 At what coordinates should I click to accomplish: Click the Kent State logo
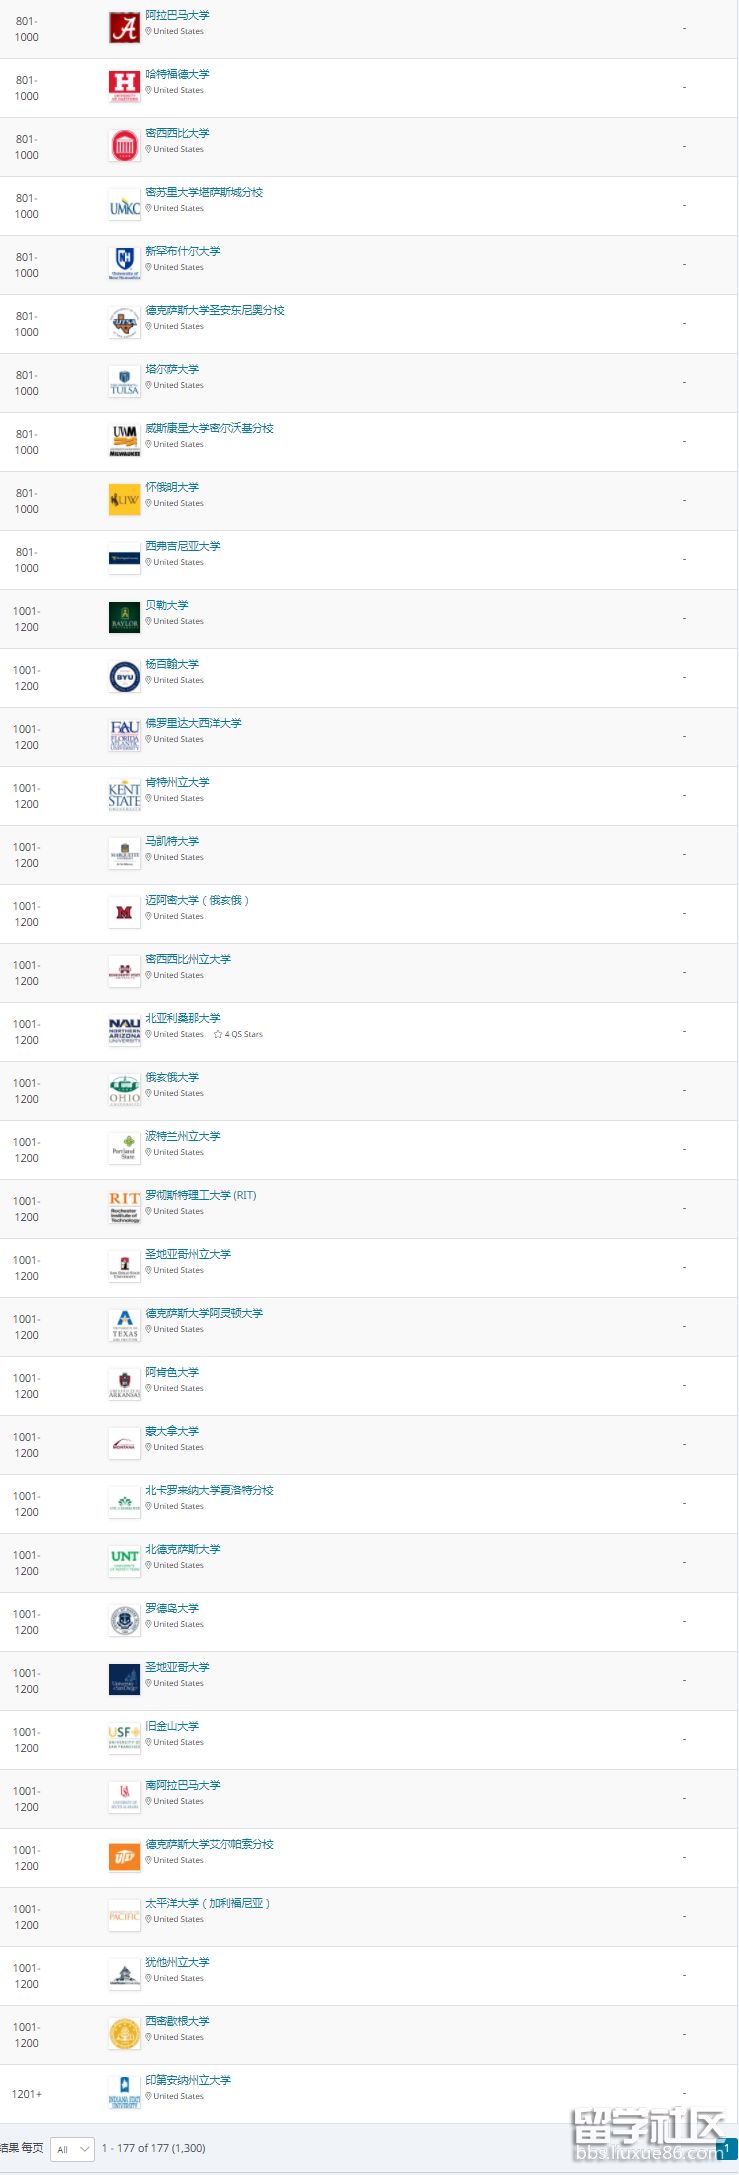[x=124, y=796]
